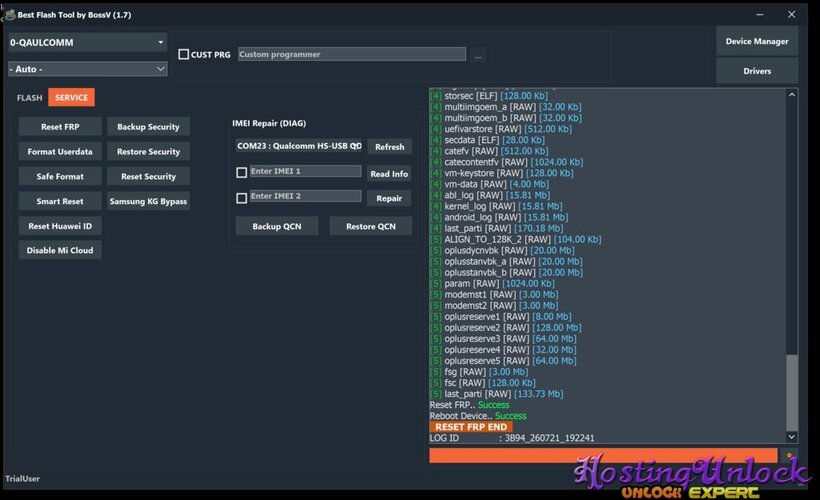Focus the Enter IMEI 2 field
The image size is (820, 500).
(305, 196)
